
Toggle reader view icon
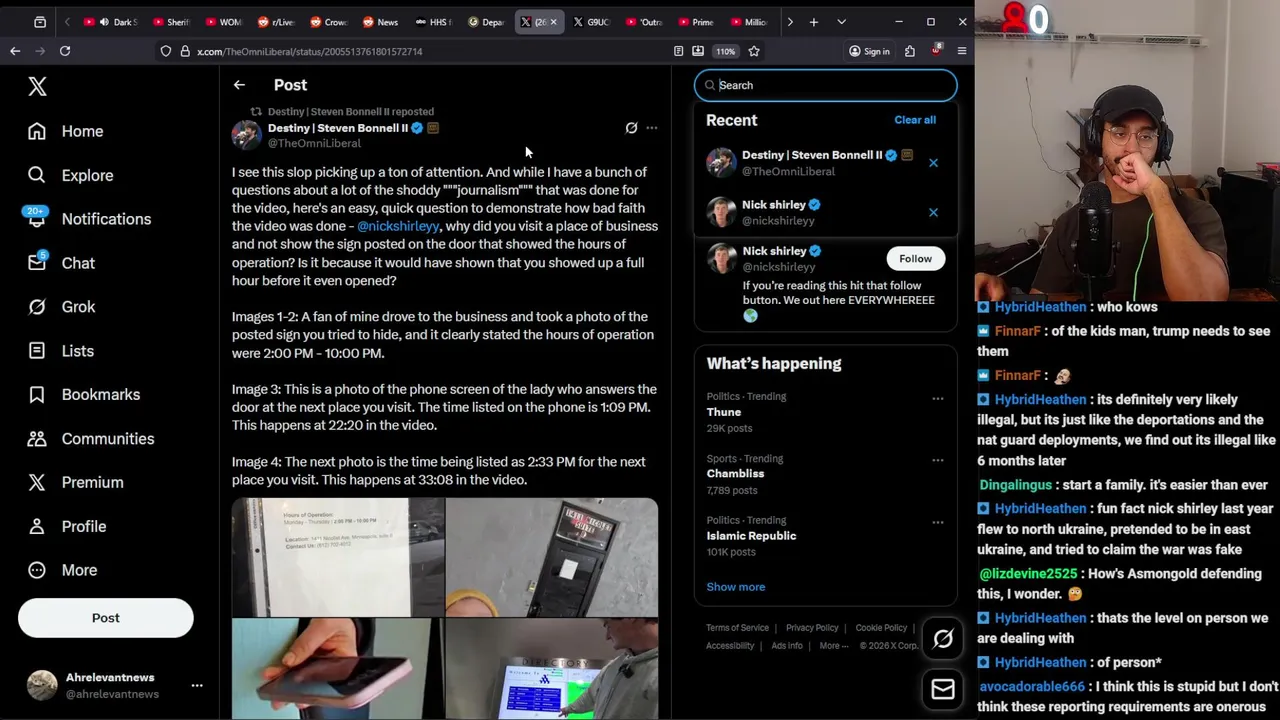[679, 51]
